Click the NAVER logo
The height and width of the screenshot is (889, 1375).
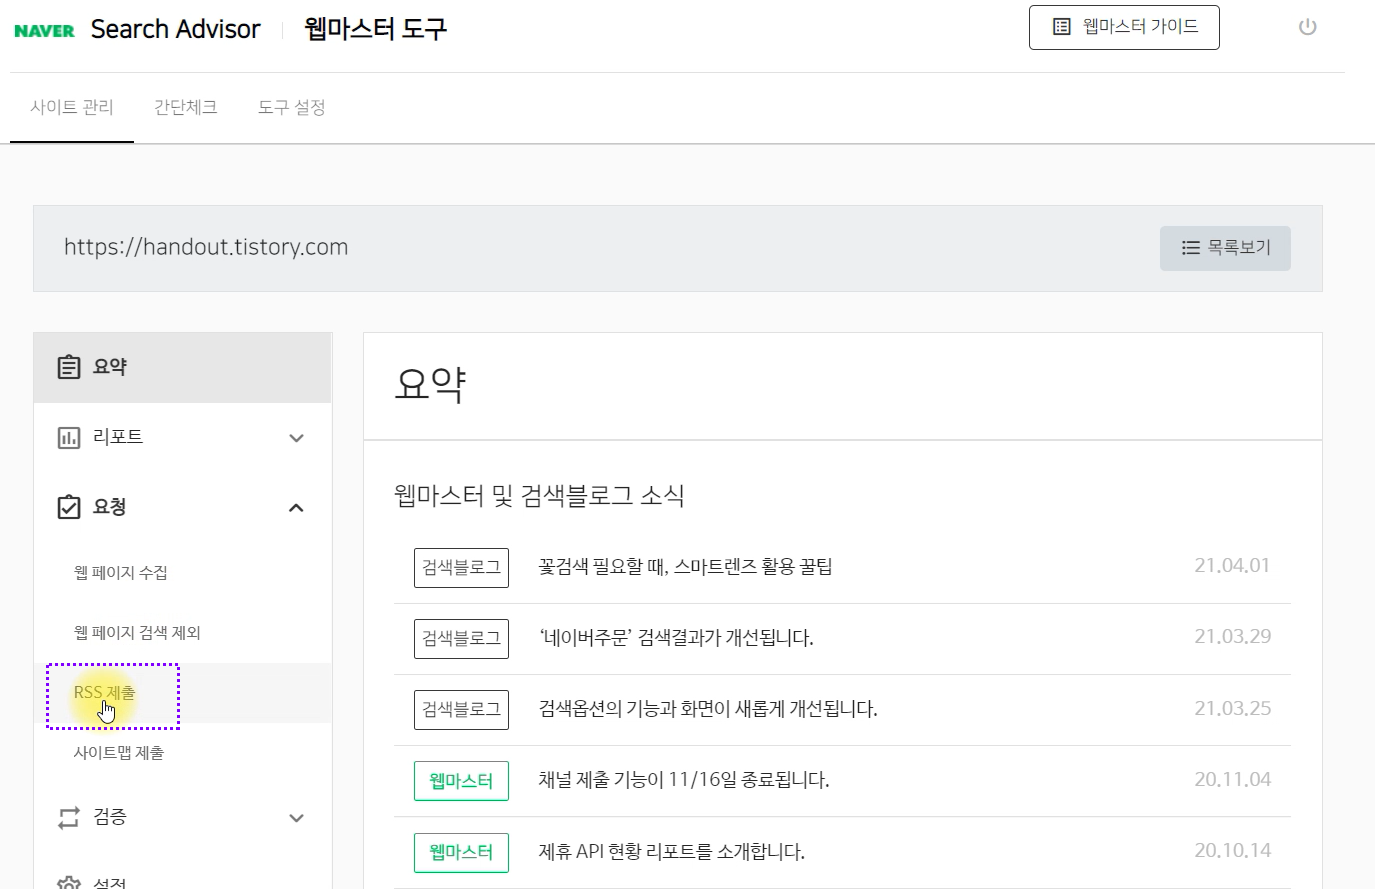45,31
